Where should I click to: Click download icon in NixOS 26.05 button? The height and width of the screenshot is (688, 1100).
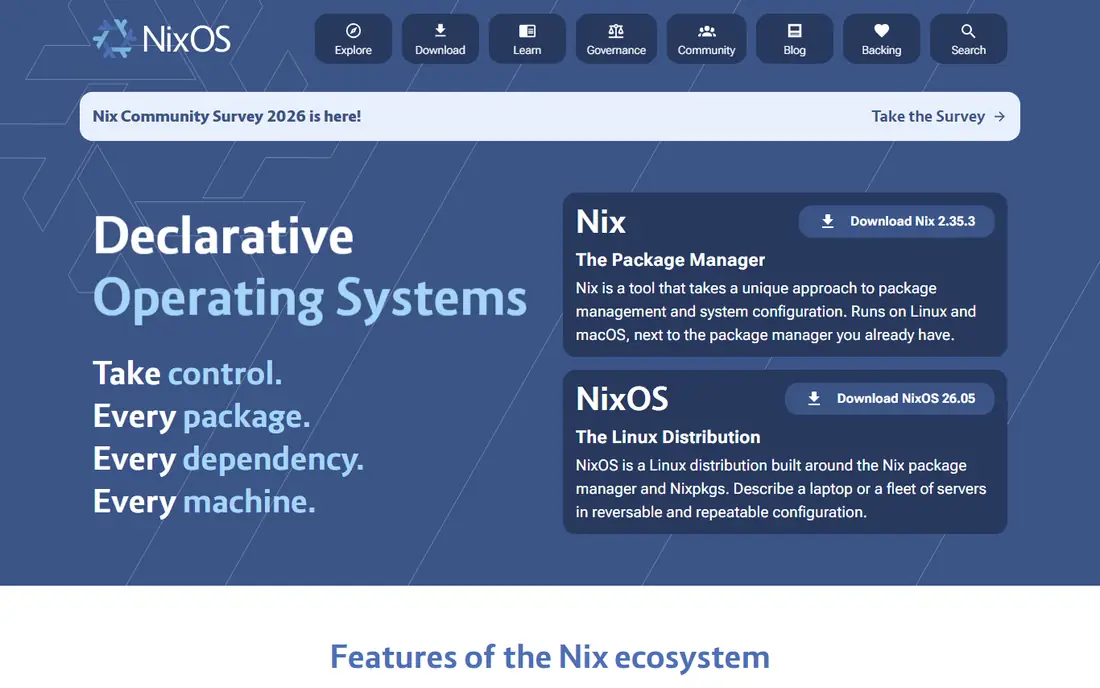coord(814,398)
